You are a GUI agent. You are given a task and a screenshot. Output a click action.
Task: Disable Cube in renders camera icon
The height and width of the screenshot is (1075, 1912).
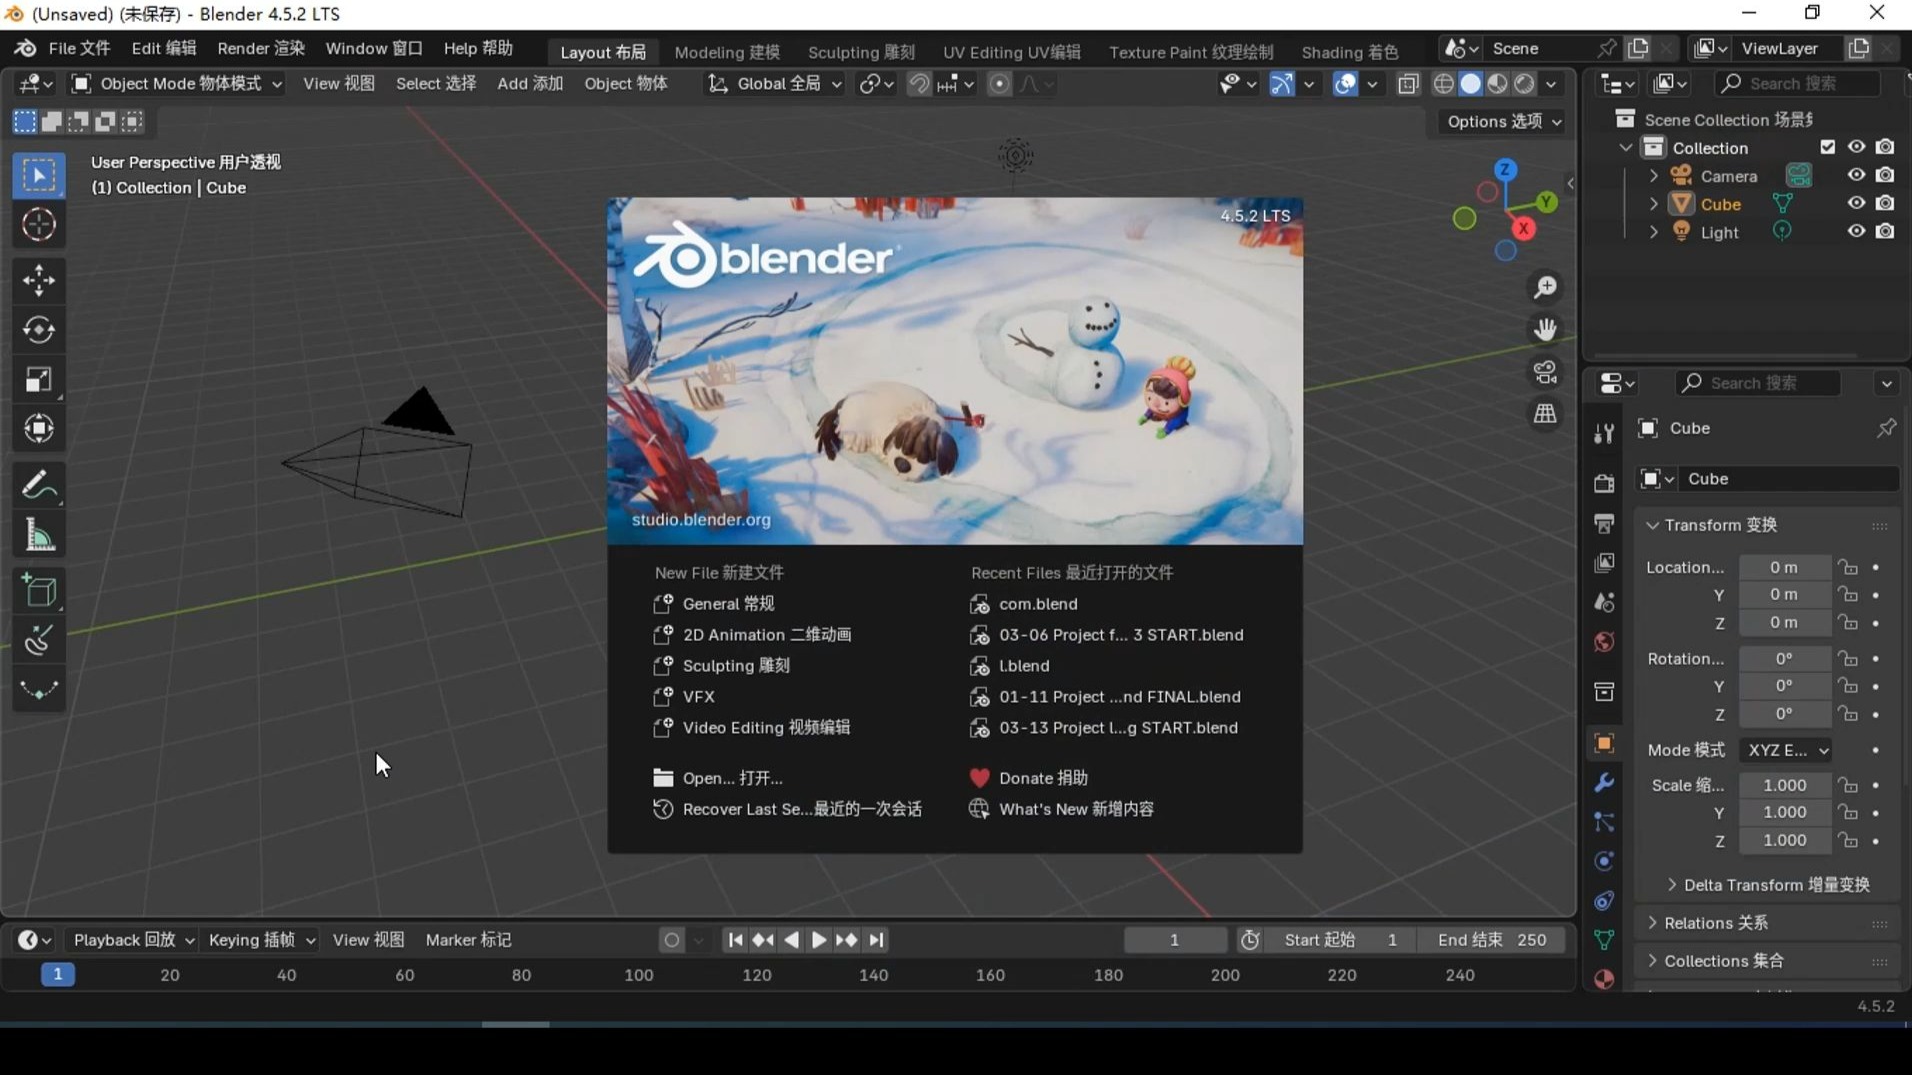(1885, 203)
